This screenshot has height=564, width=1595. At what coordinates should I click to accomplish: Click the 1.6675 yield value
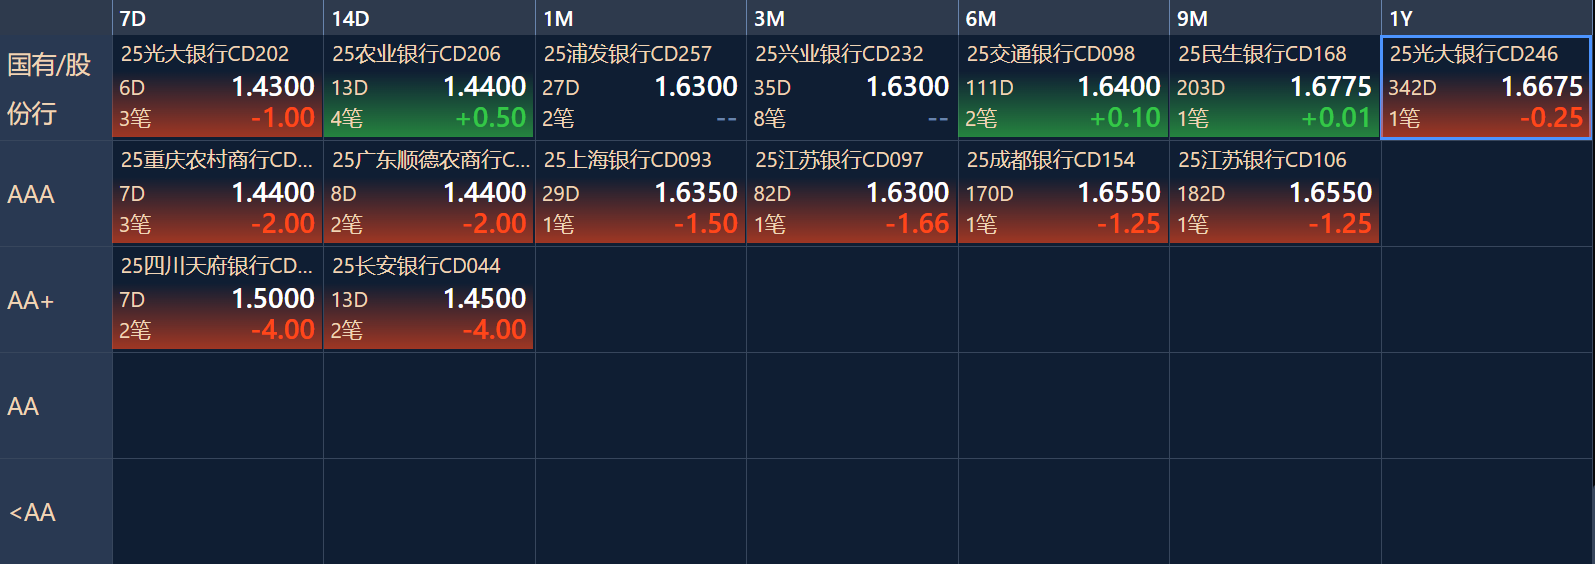(x=1542, y=87)
